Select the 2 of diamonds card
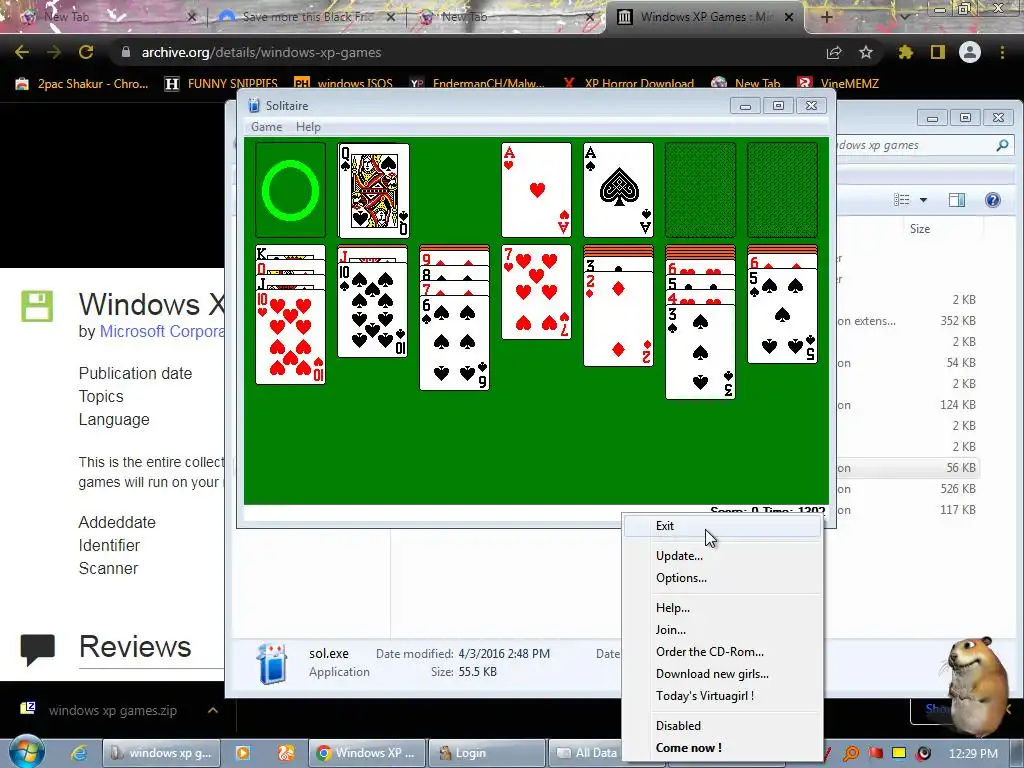Image resolution: width=1024 pixels, height=768 pixels. click(x=618, y=319)
